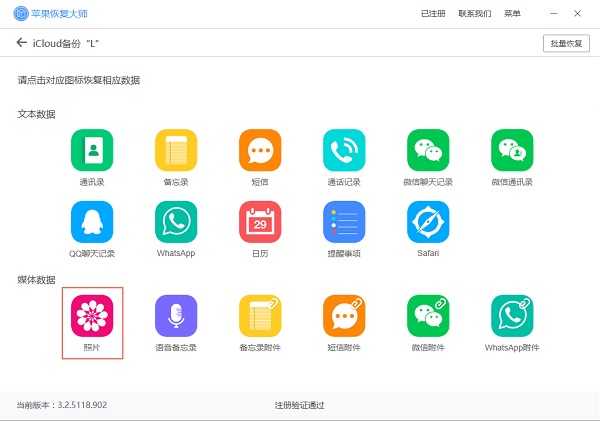This screenshot has height=421, width=600.
Task: Click the 文本数据 section heading
Action: pyautogui.click(x=36, y=114)
